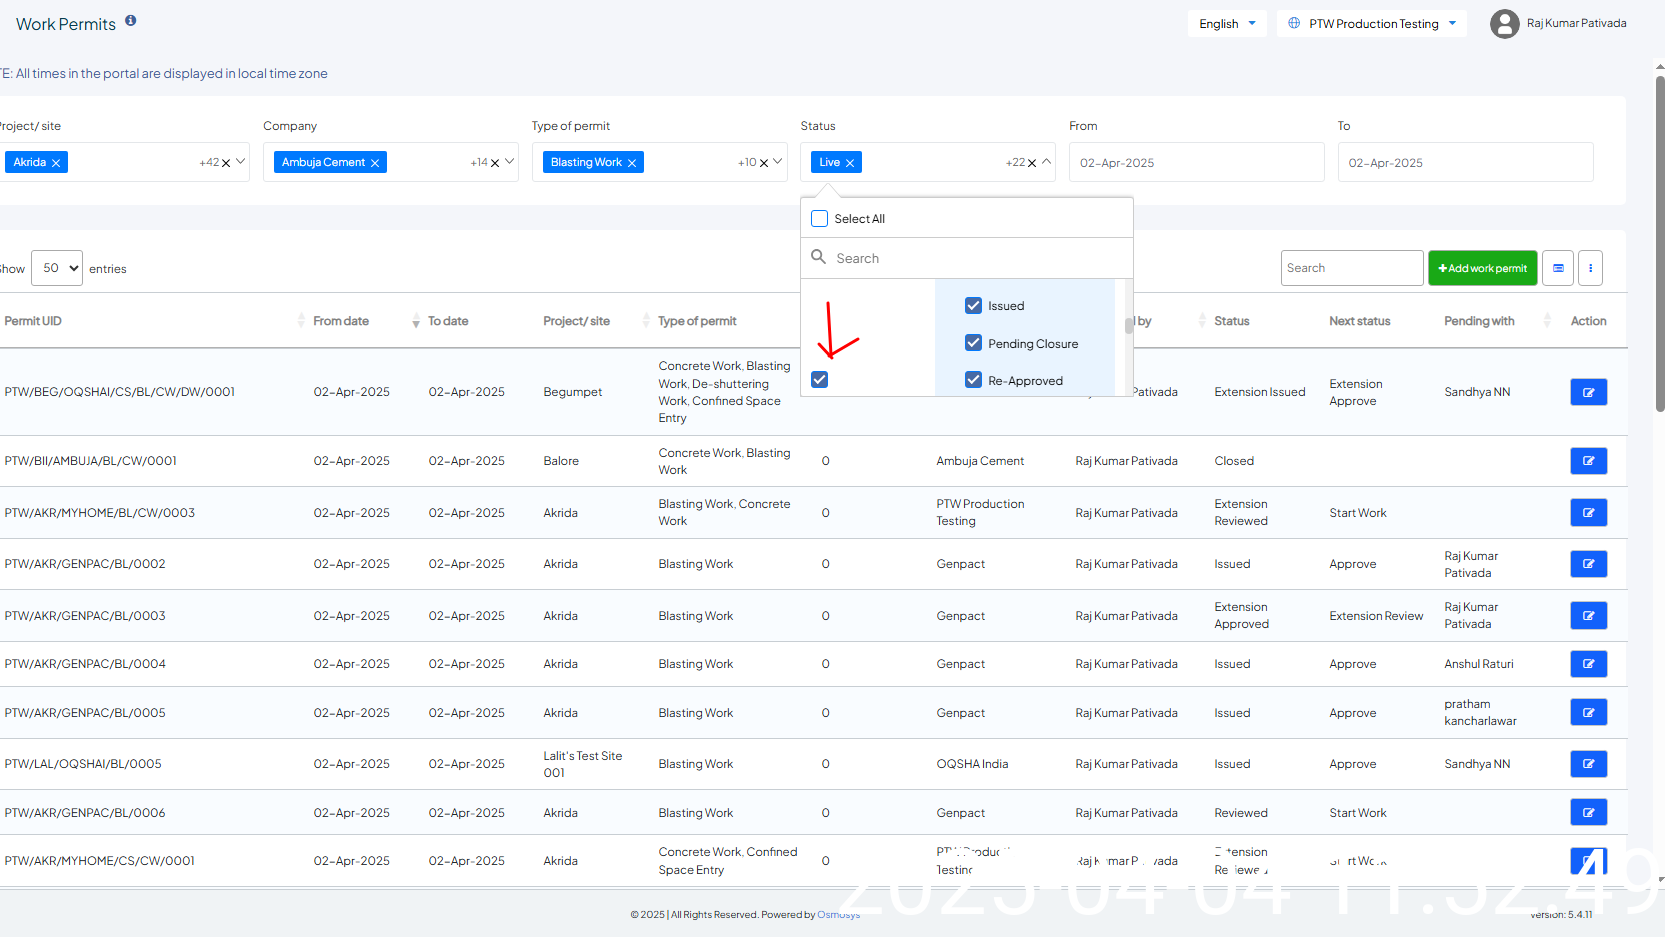Click edit icon for PTW/BII/AMBUJA/BL/CW/0001
The height and width of the screenshot is (937, 1665).
tap(1588, 461)
